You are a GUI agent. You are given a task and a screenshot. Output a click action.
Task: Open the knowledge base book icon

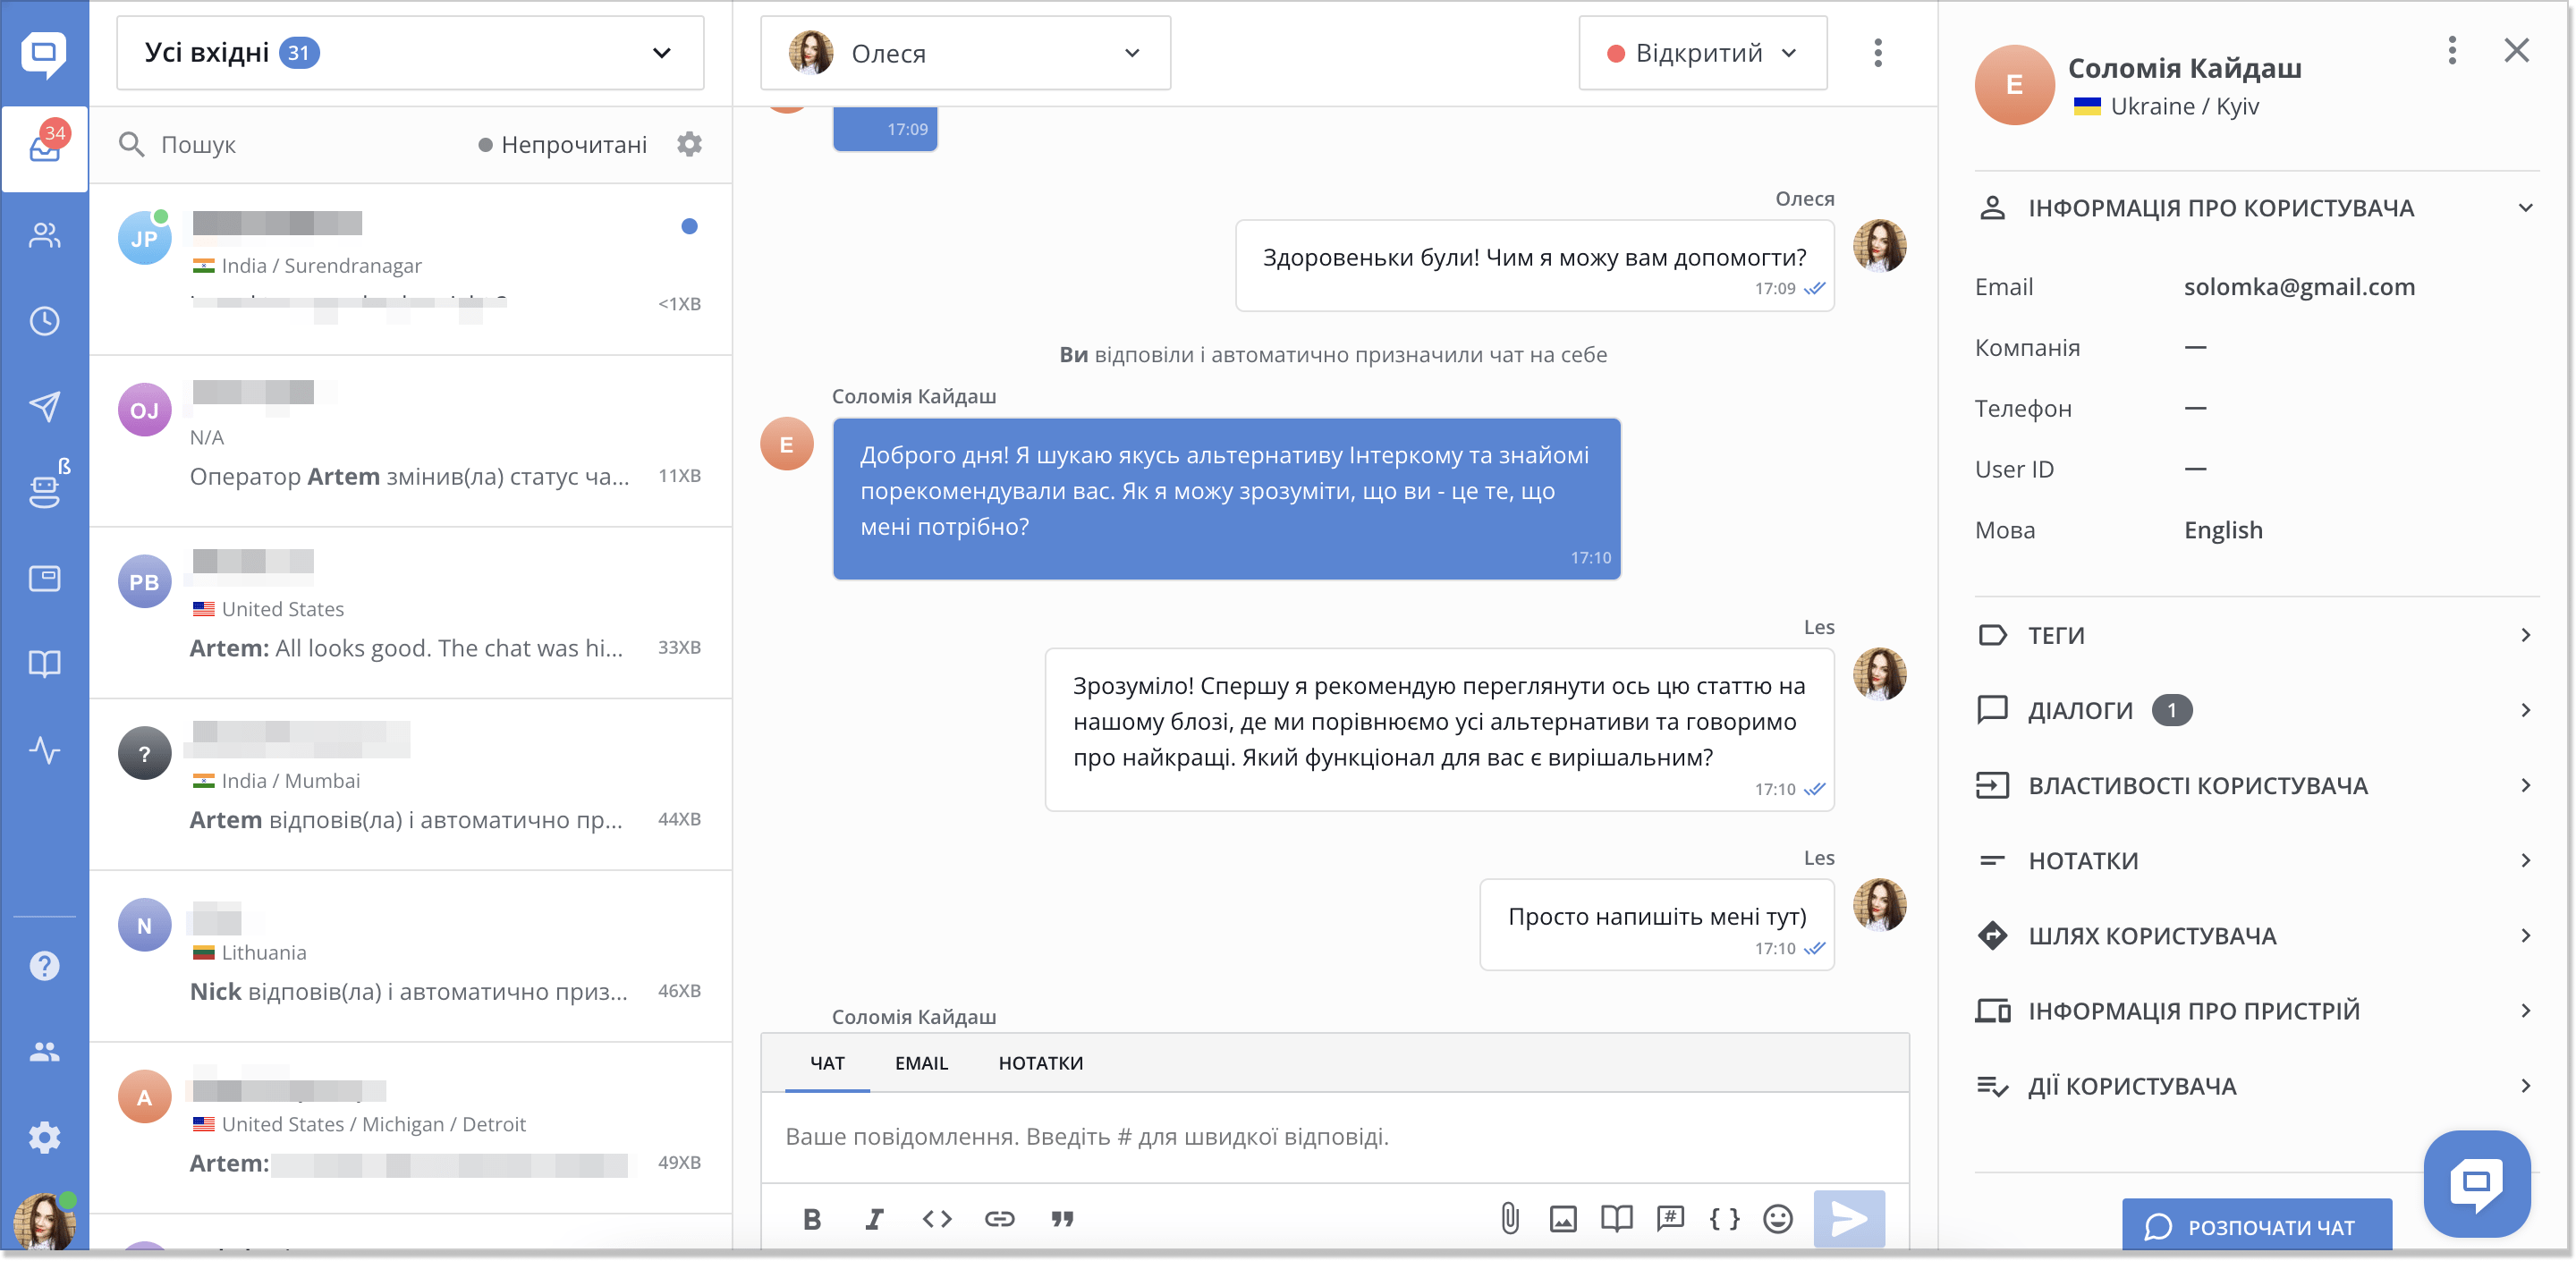[45, 664]
